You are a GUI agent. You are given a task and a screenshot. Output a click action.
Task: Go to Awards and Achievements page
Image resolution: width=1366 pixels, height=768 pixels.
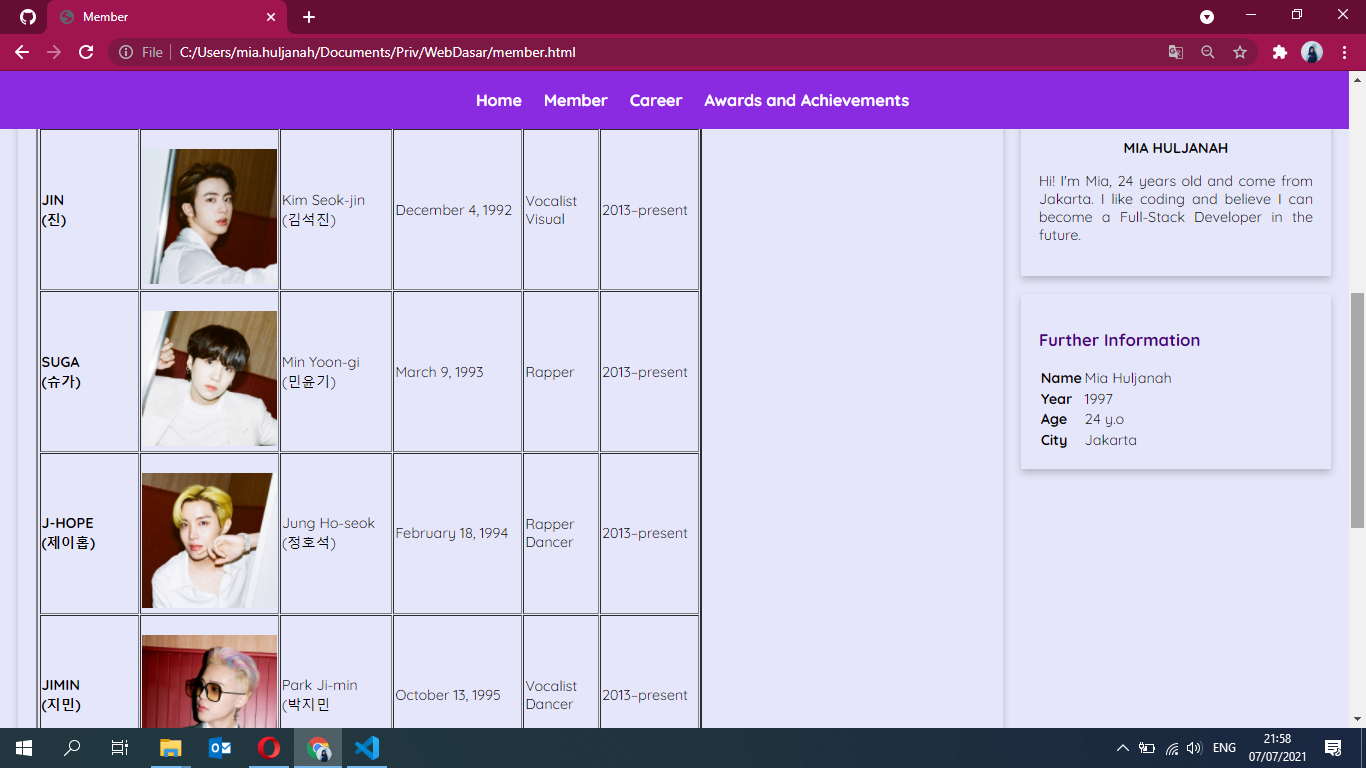[x=806, y=100]
